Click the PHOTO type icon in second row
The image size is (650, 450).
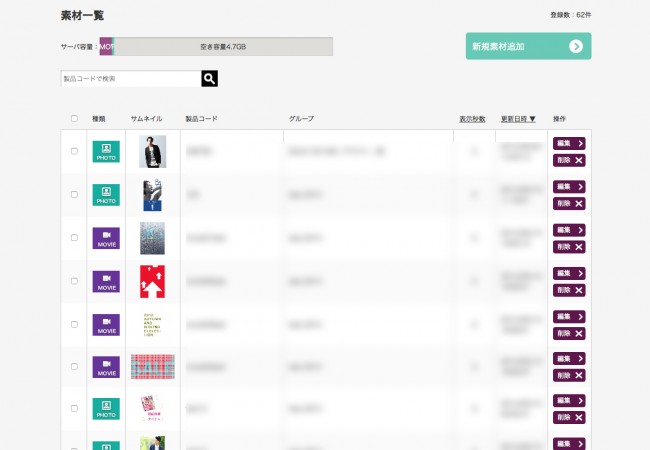(x=106, y=194)
